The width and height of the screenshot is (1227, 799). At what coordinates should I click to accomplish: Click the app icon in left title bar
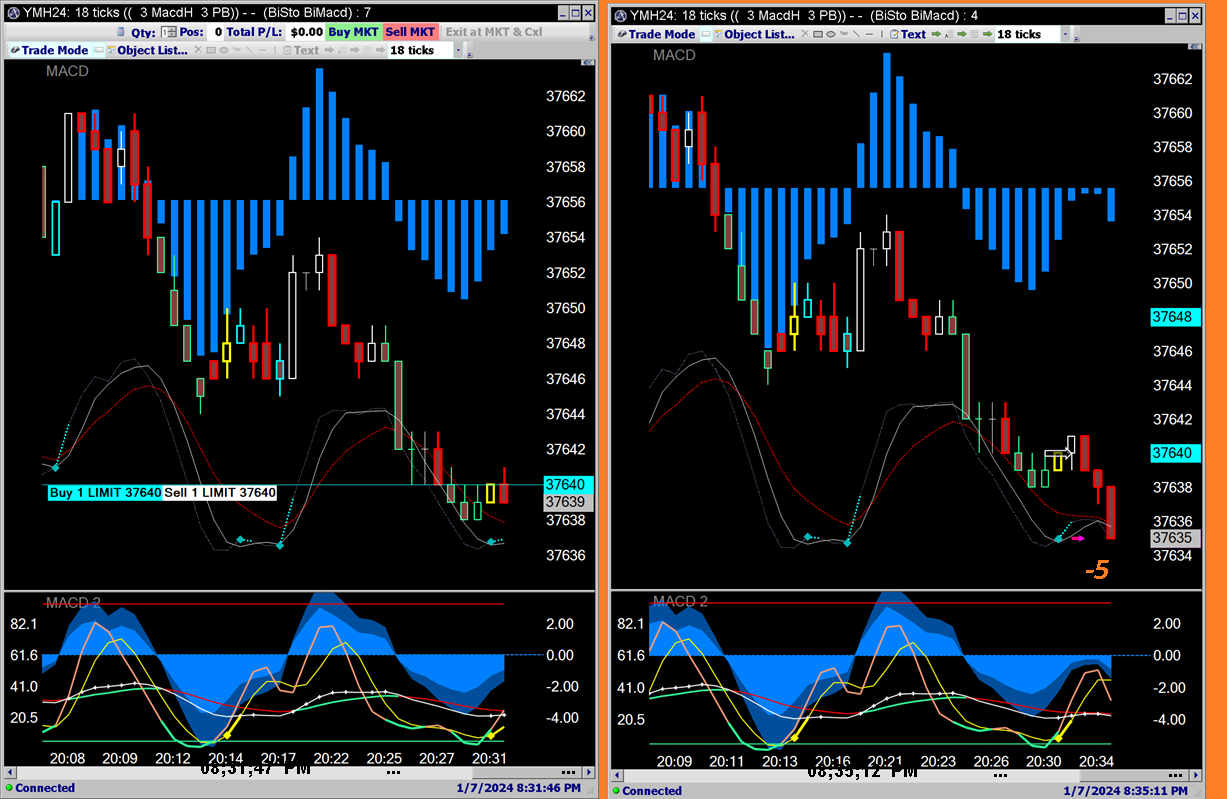12,11
